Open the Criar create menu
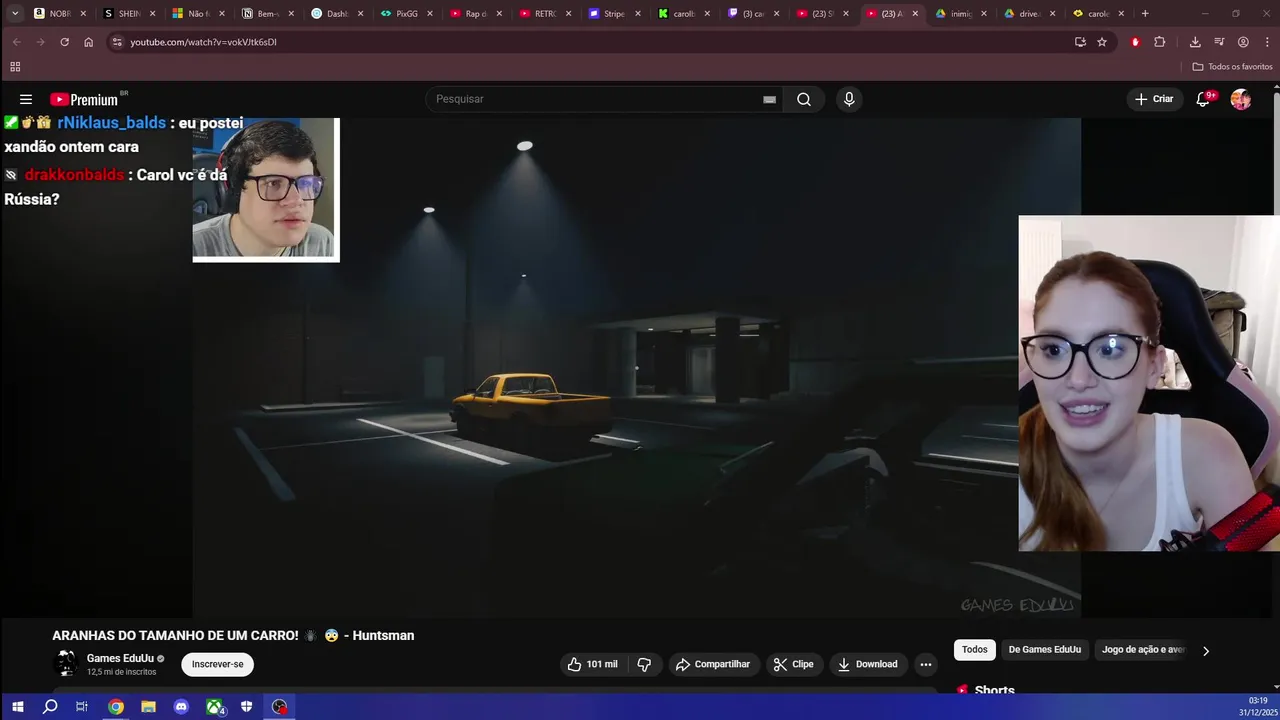This screenshot has height=720, width=1280. click(x=1154, y=99)
